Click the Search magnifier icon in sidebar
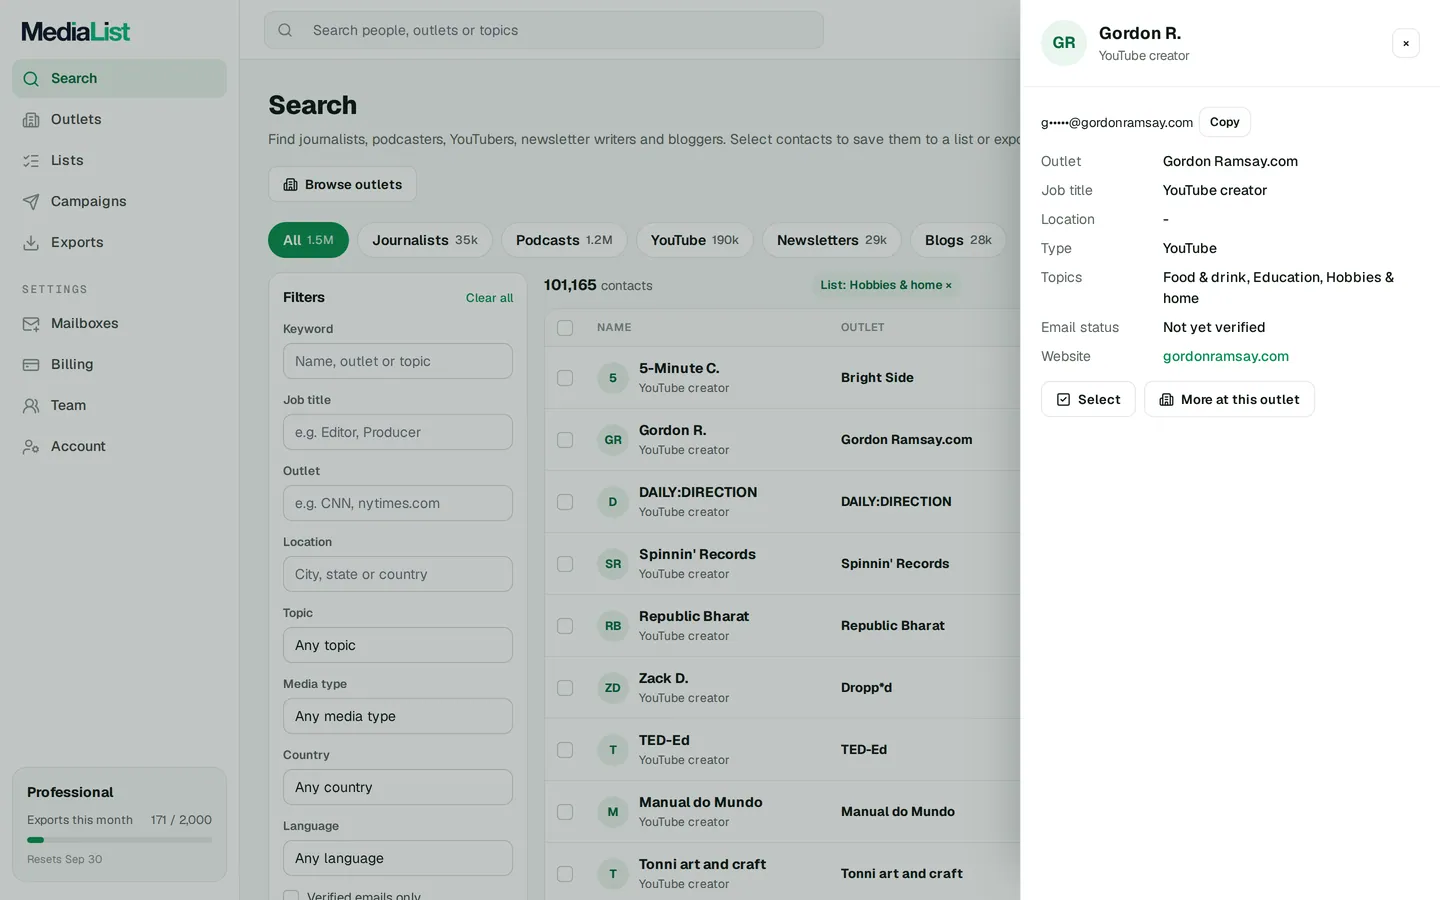The width and height of the screenshot is (1440, 900). [x=31, y=79]
